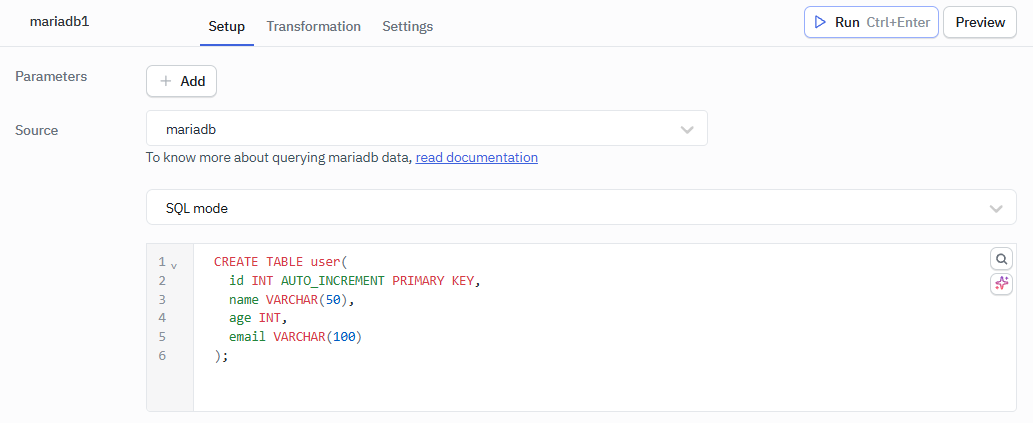The image size is (1033, 423).
Task: Click the AI sparkle assistant icon
Action: click(1001, 284)
